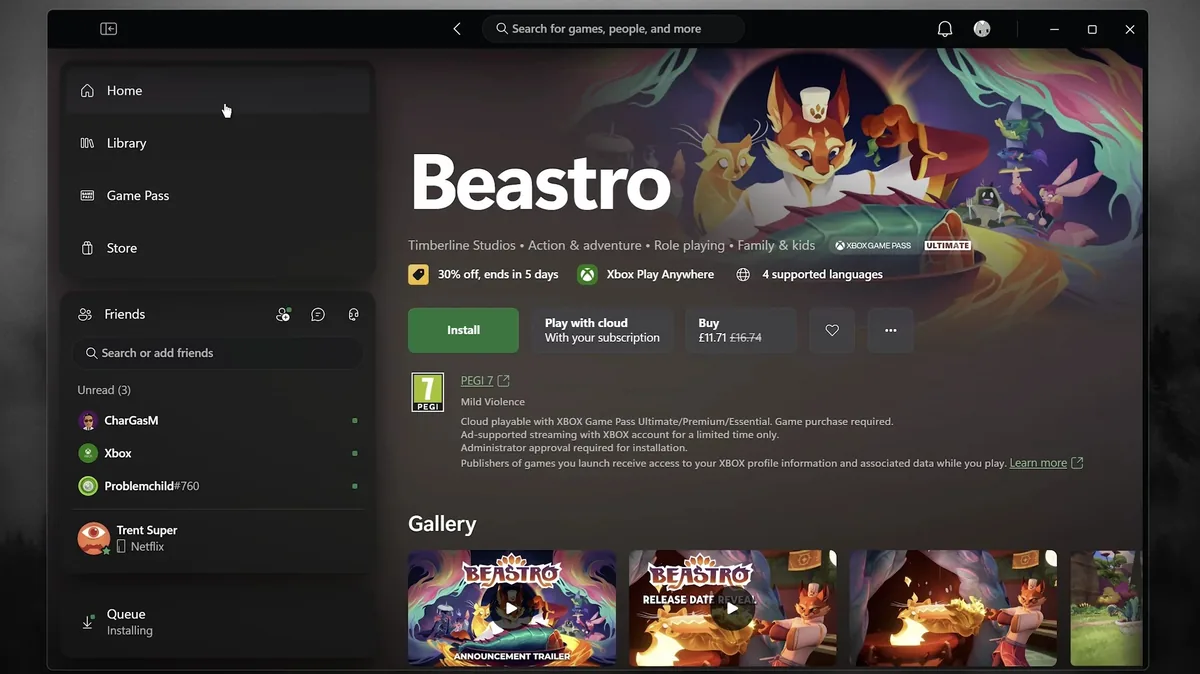The width and height of the screenshot is (1200, 674).
Task: Click the PEGI 7 rating badge
Action: point(428,392)
